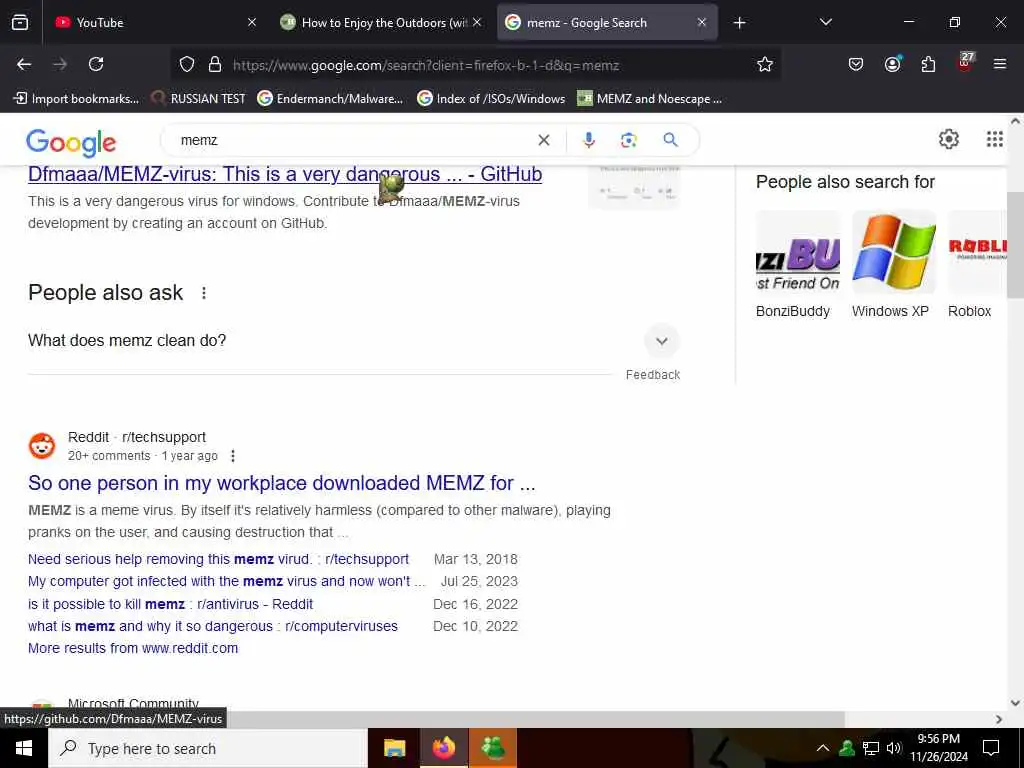The width and height of the screenshot is (1024, 768).
Task: Open the Import bookmarks... bookmark
Action: click(76, 99)
